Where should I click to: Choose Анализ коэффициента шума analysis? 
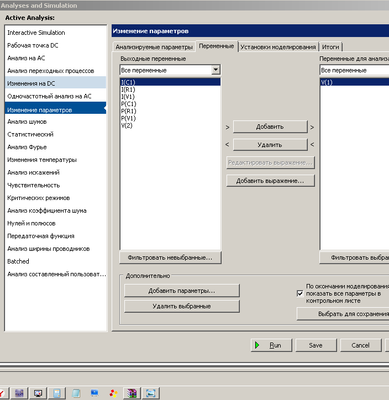(x=56, y=211)
